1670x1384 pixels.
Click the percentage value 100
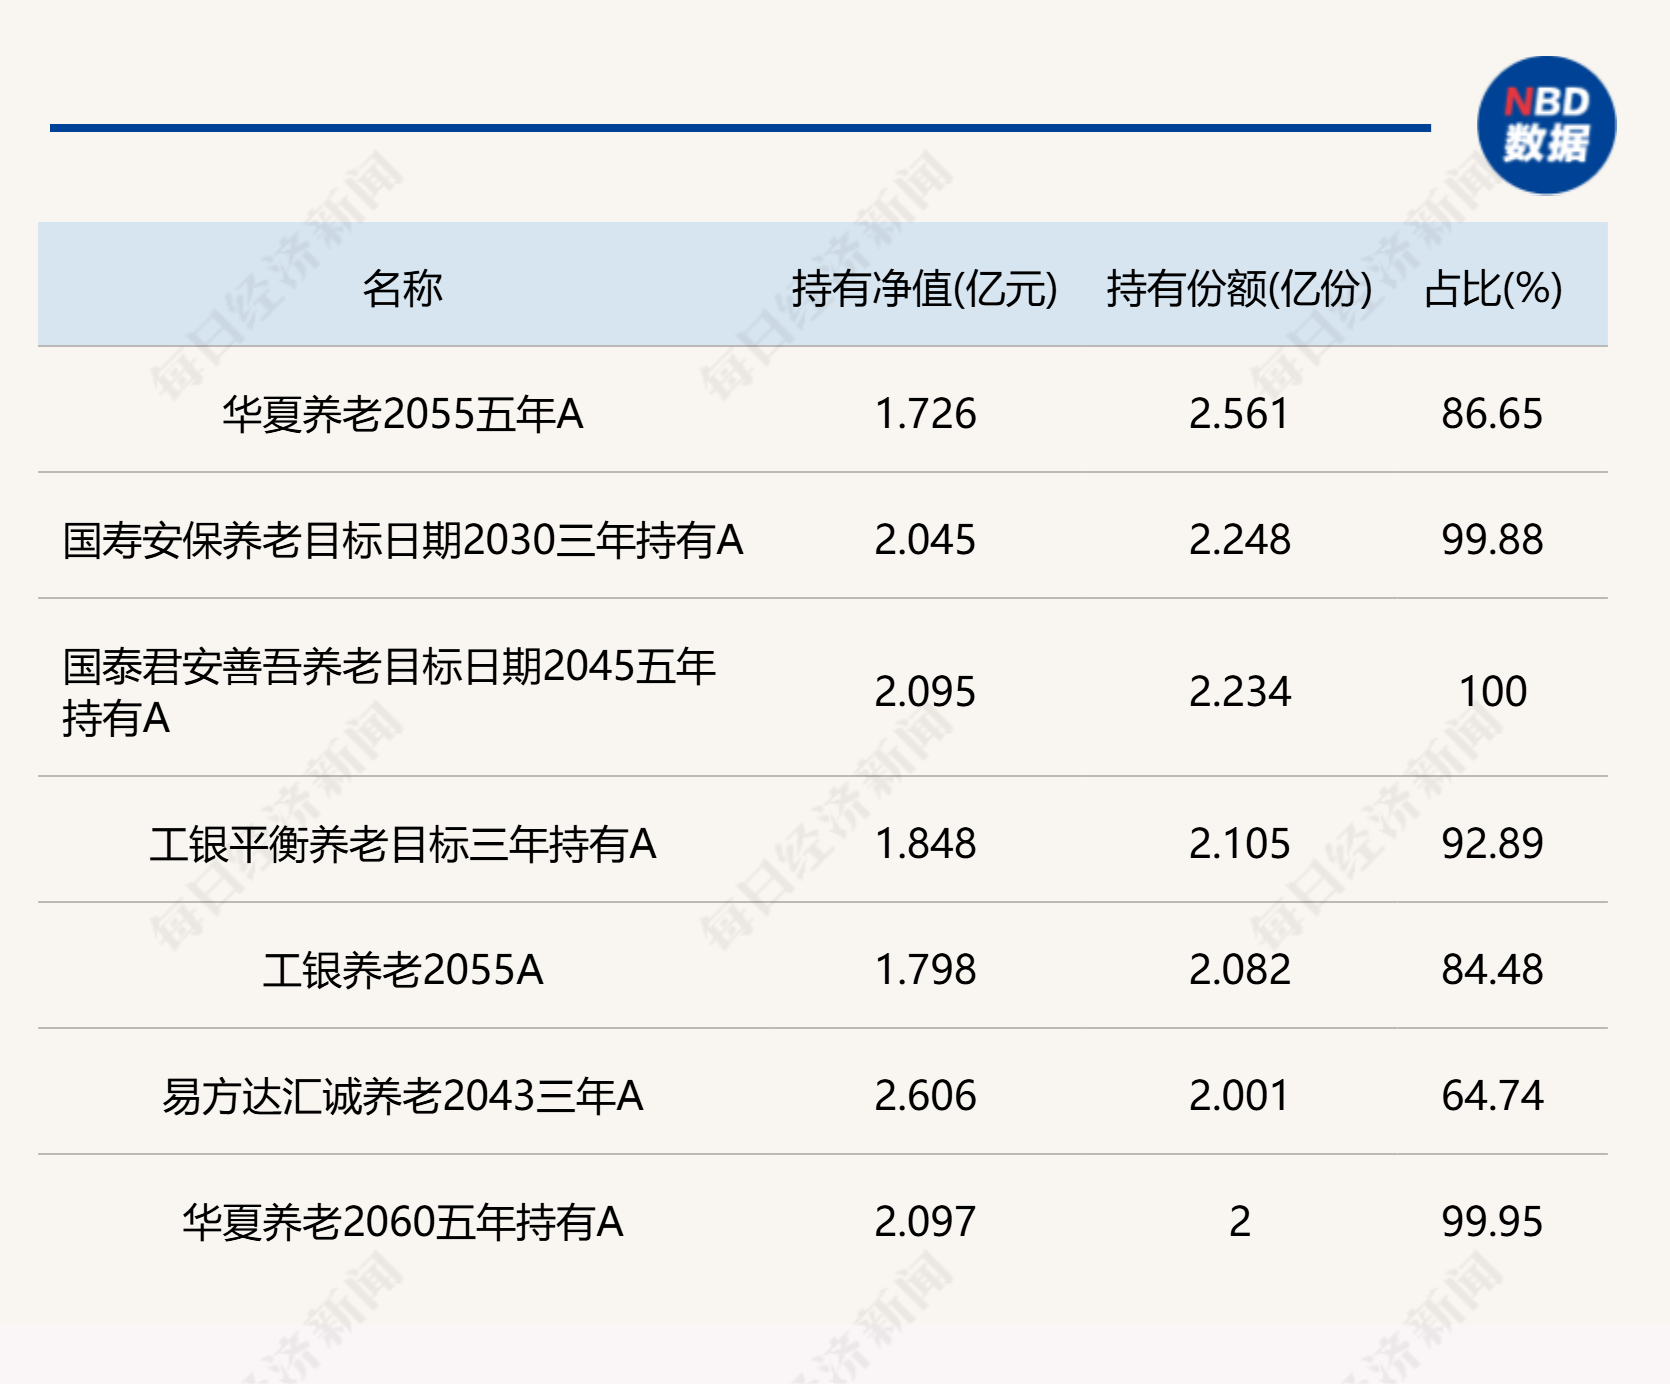tap(1493, 692)
